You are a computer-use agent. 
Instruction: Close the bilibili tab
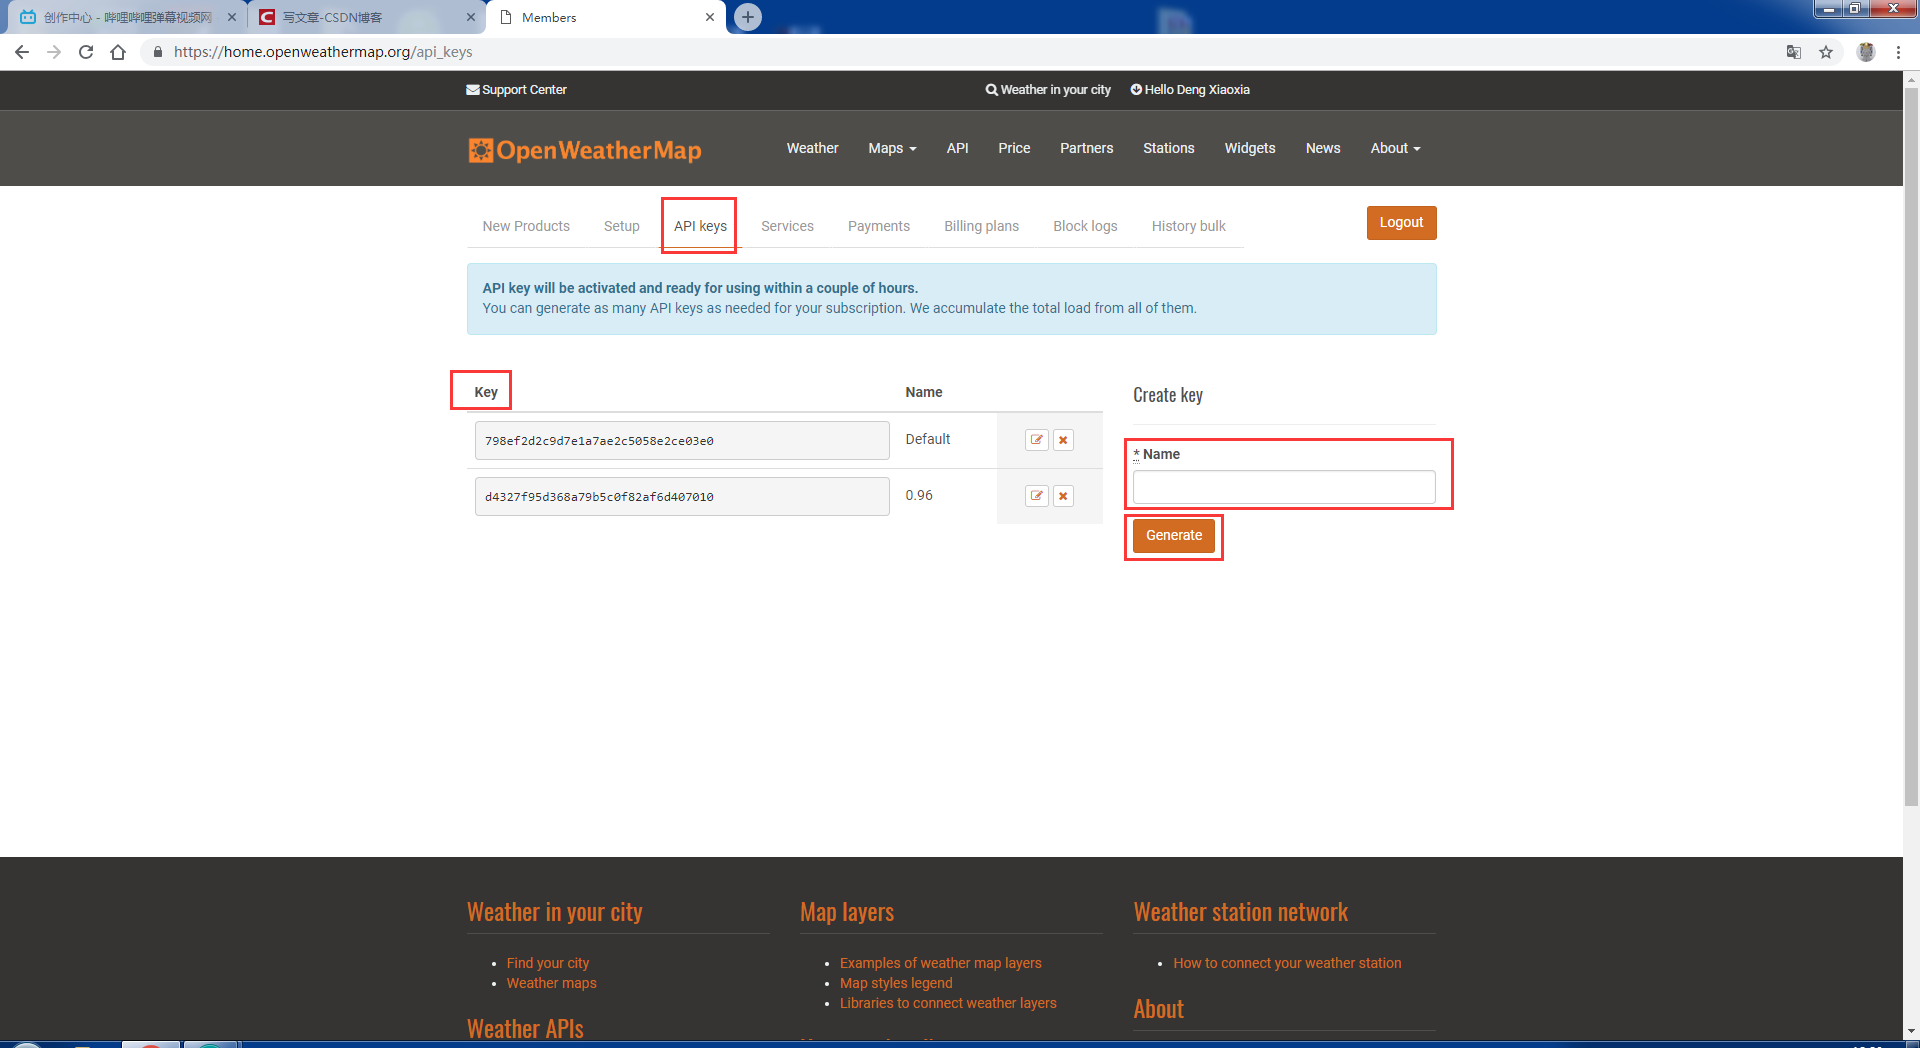point(232,17)
